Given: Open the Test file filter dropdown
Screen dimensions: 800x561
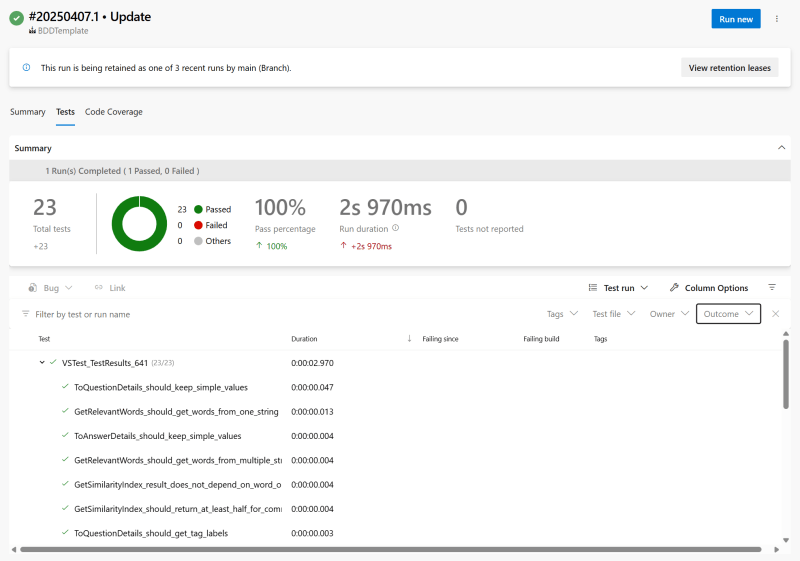Looking at the screenshot, I should click(613, 314).
